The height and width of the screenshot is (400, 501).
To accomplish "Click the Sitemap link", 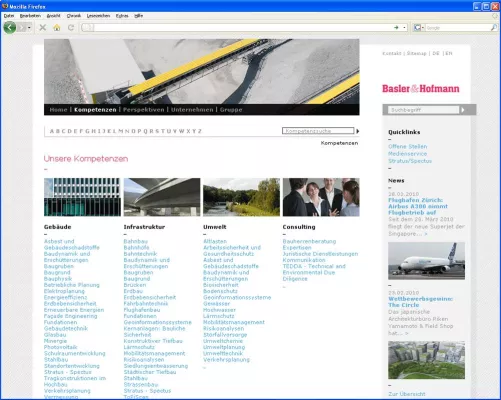I will [x=417, y=53].
